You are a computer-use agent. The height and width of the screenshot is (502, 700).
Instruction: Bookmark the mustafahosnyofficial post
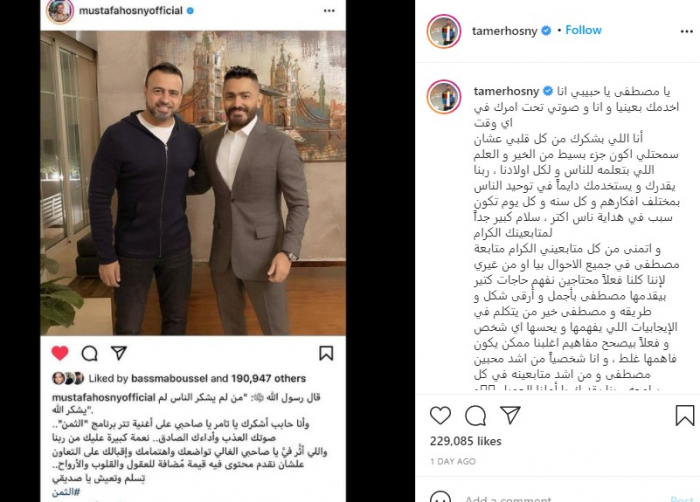[326, 353]
